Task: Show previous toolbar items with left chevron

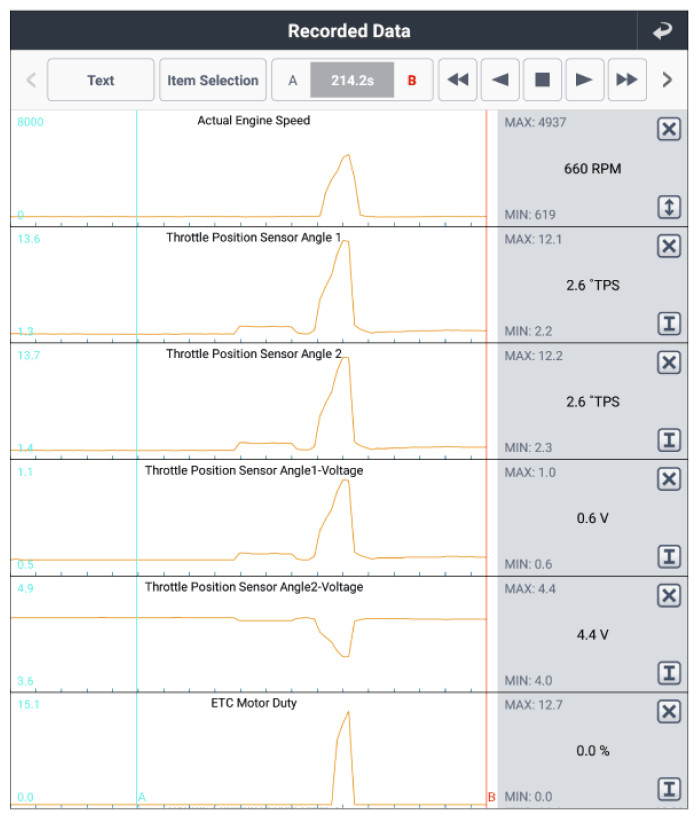Action: (x=31, y=80)
